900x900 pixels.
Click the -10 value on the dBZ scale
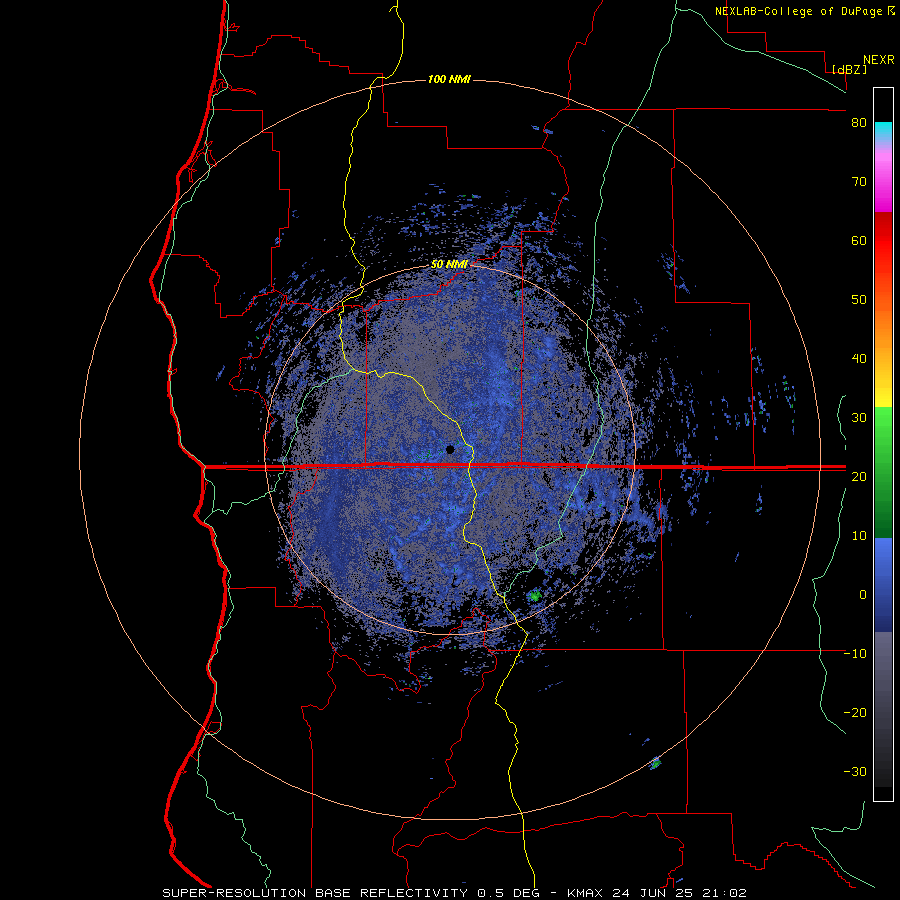tap(855, 654)
